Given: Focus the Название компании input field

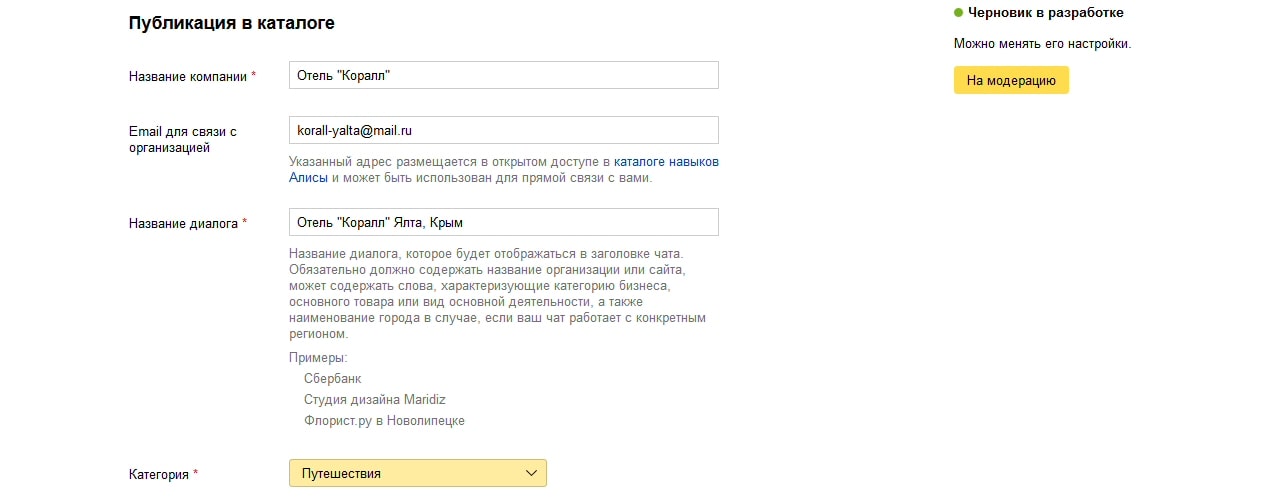Looking at the screenshot, I should point(503,75).
